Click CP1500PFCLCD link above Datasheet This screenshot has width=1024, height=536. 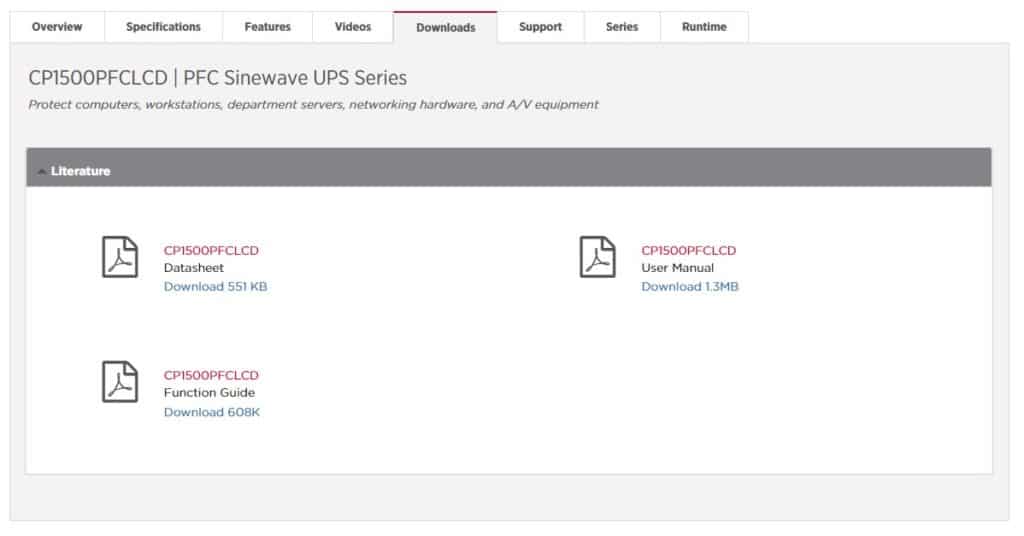tap(211, 250)
